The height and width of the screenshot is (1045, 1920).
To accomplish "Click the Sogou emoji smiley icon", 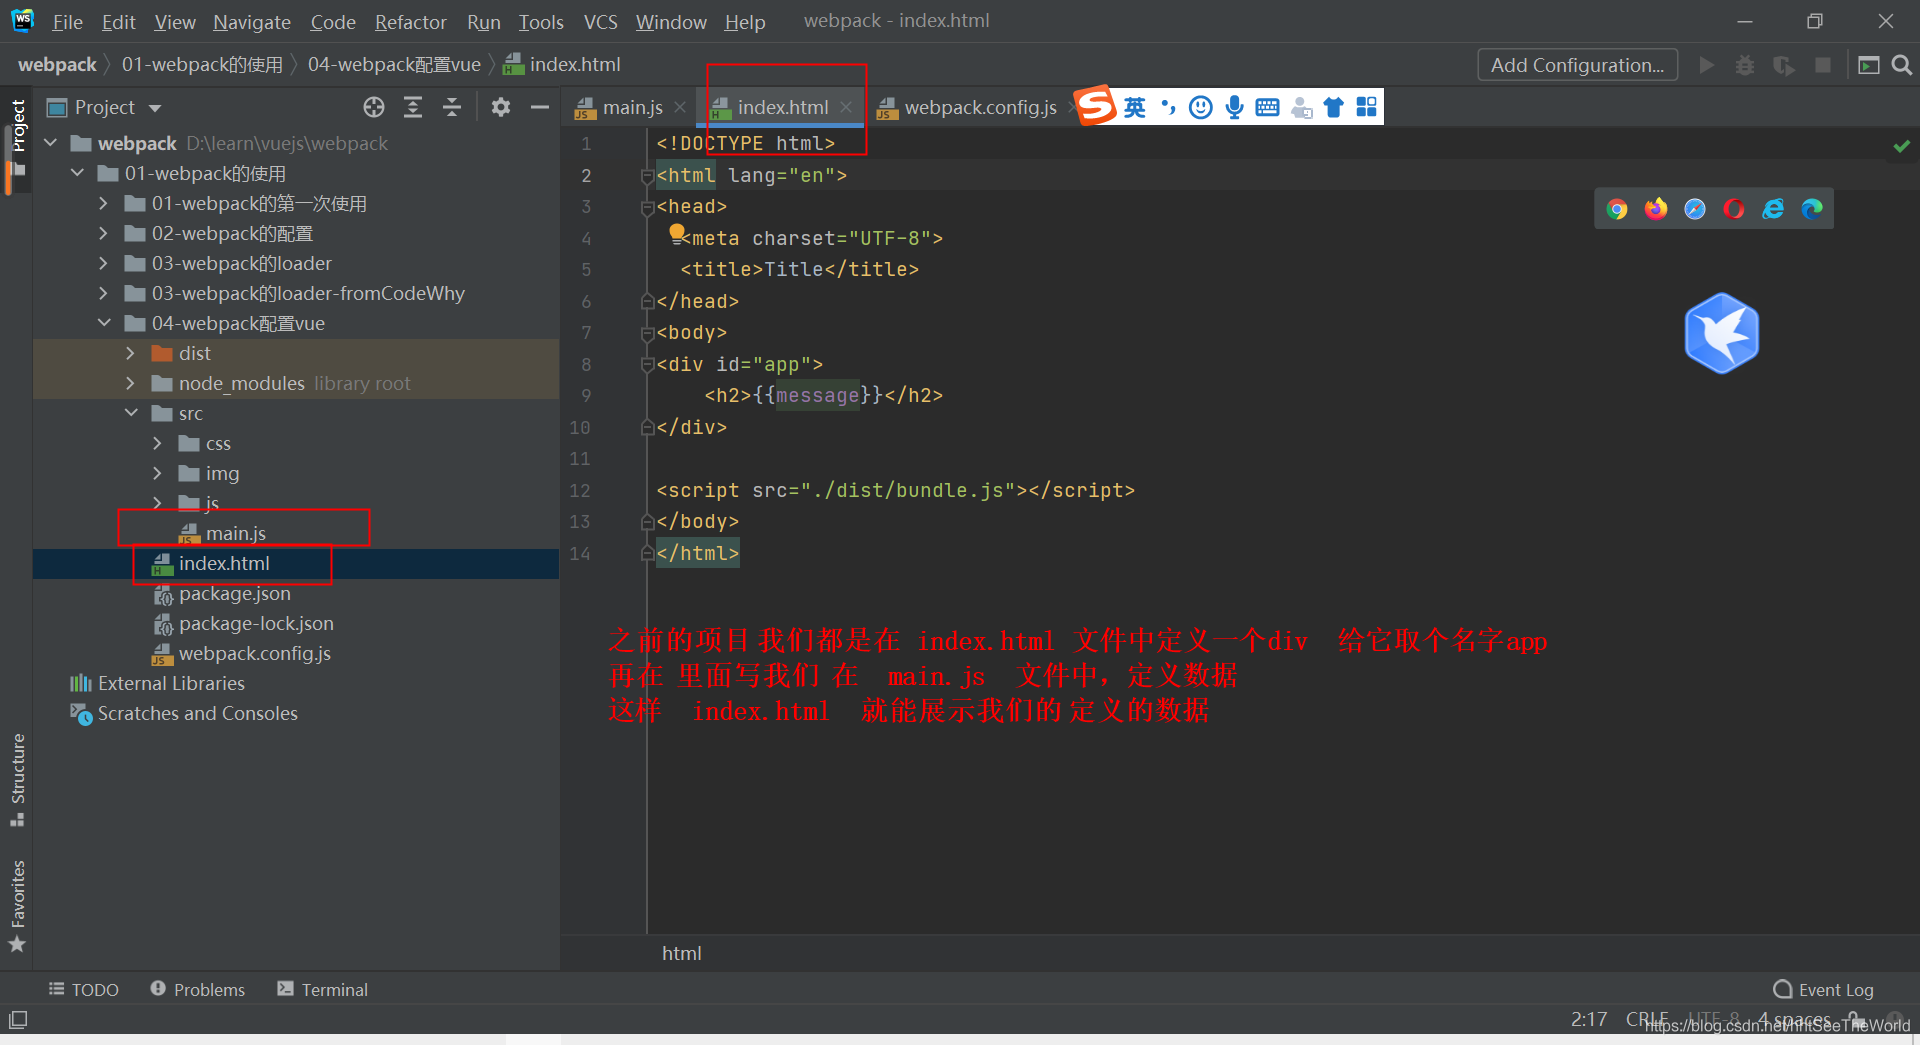I will 1201,107.
